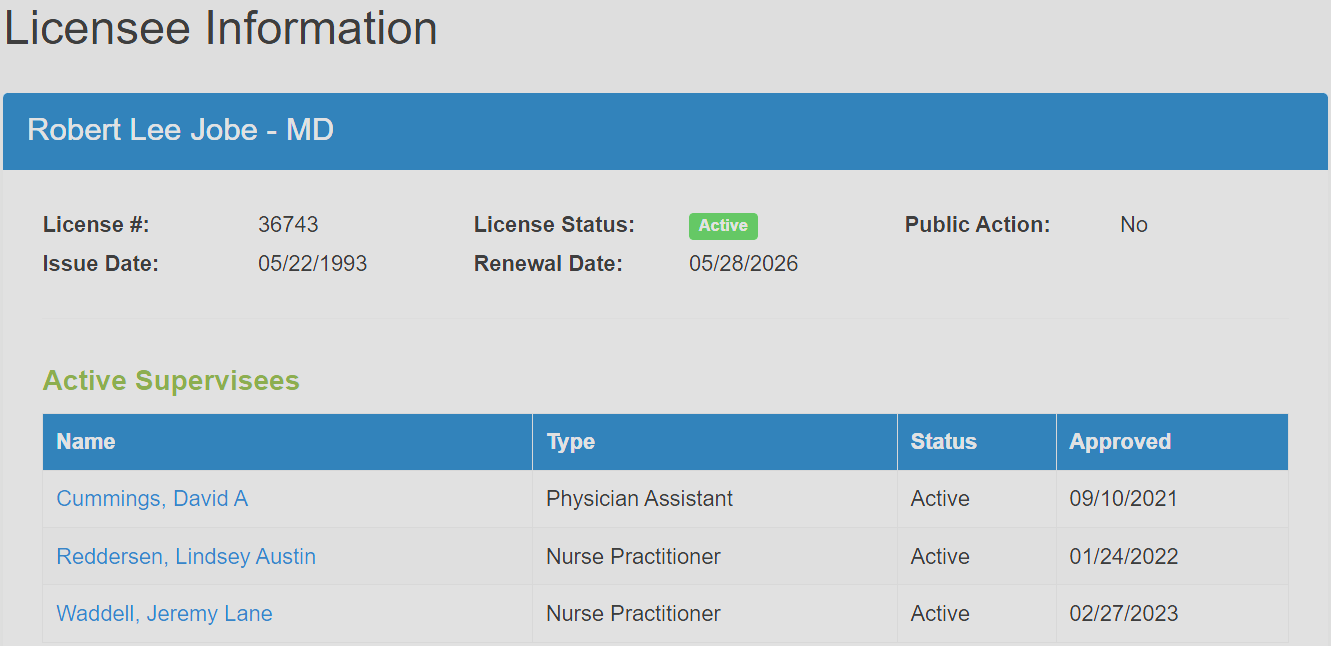
Task: Click the Licensee Information page title
Action: (221, 28)
